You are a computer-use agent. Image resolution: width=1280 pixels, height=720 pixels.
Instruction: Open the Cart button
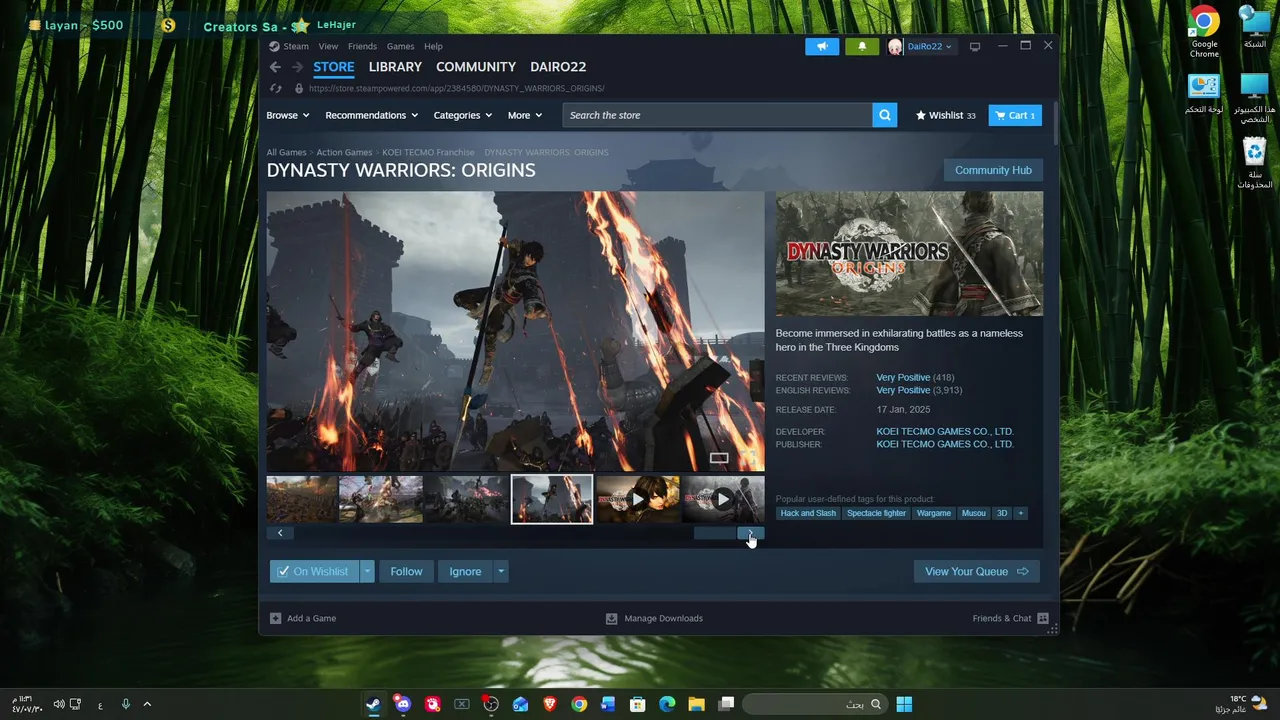[x=1015, y=115]
